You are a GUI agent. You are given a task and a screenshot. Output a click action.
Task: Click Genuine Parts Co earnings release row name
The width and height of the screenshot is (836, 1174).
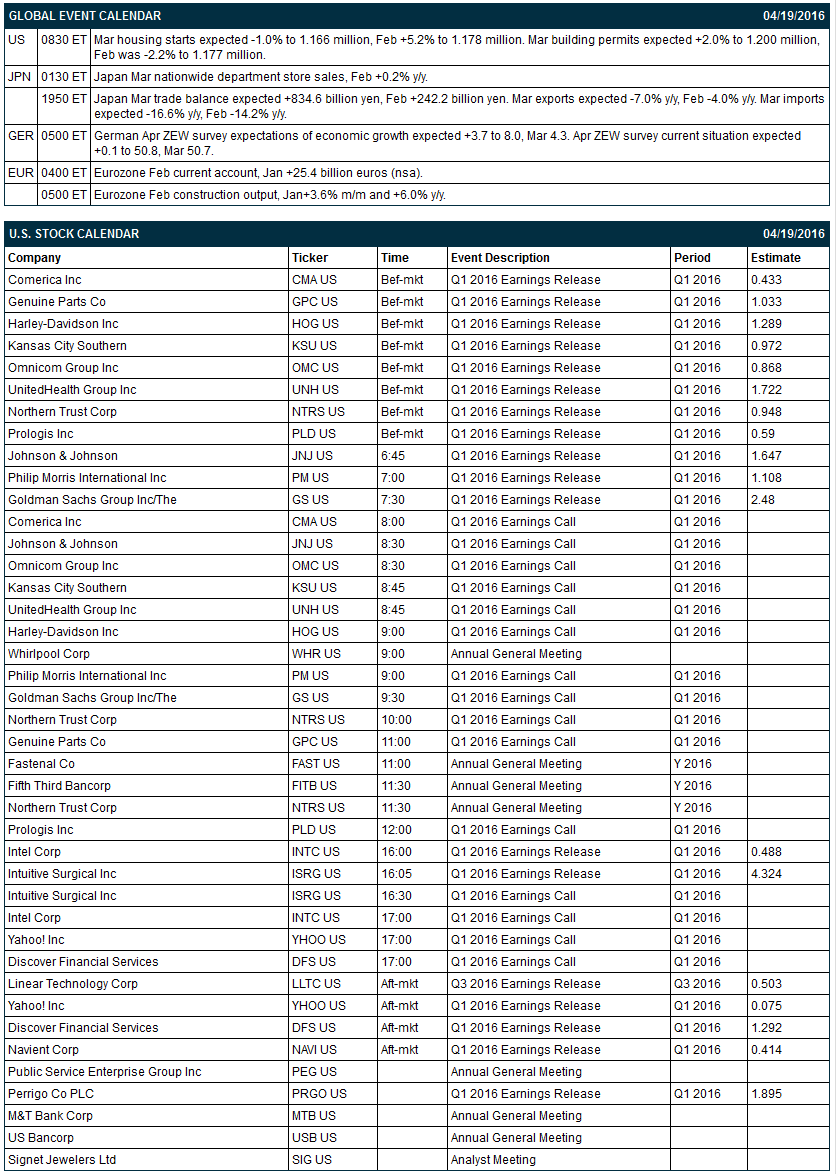[57, 302]
